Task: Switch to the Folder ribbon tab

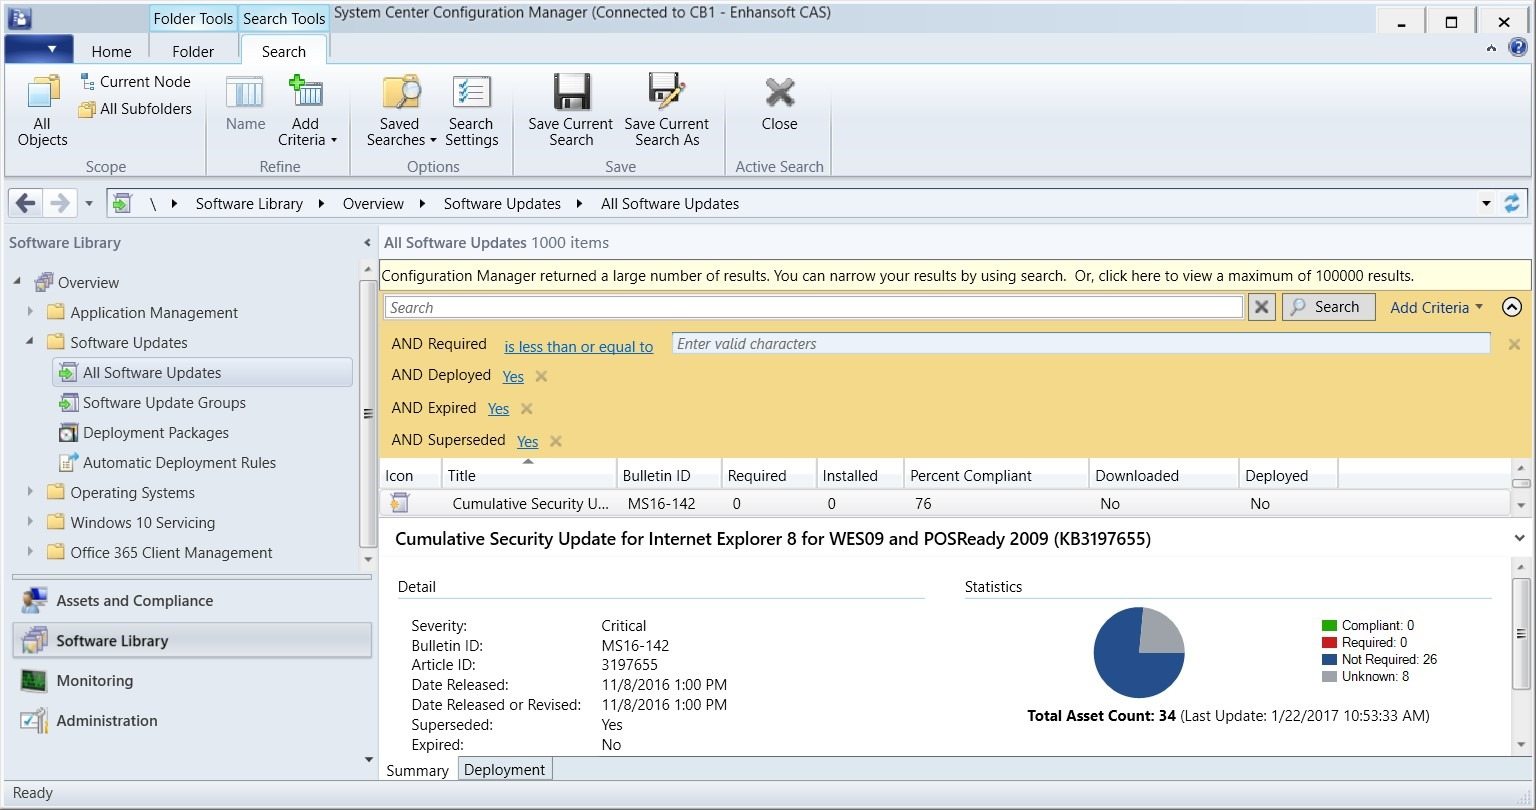Action: pyautogui.click(x=193, y=51)
